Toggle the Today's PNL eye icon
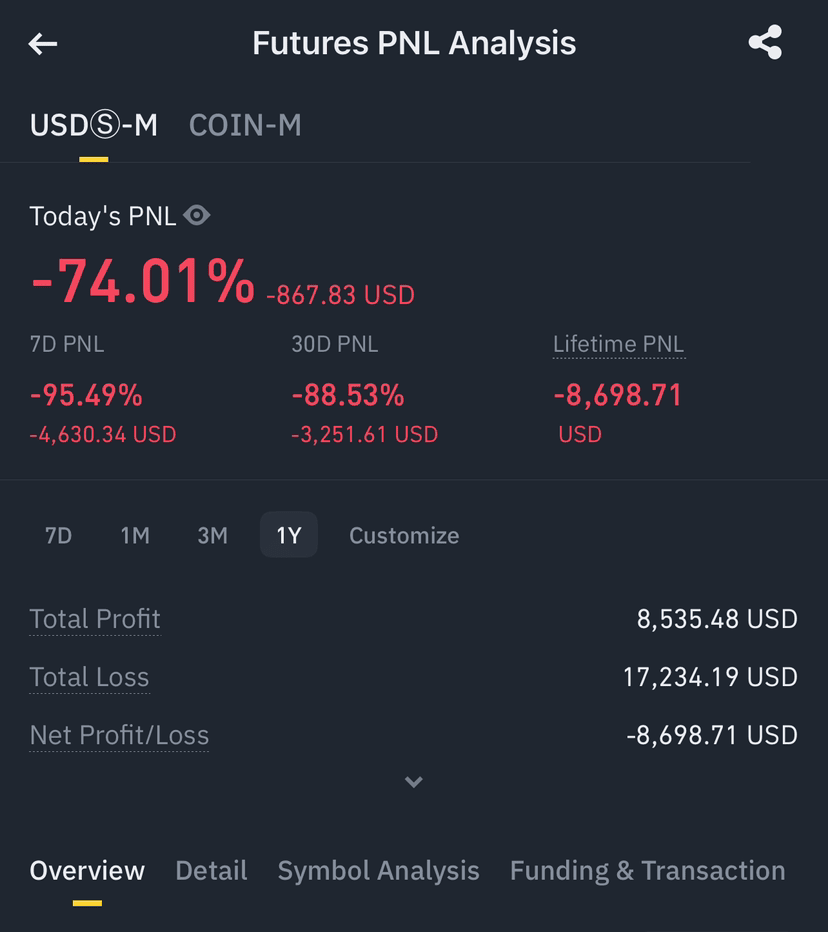Screen dimensions: 828x932 click(197, 215)
